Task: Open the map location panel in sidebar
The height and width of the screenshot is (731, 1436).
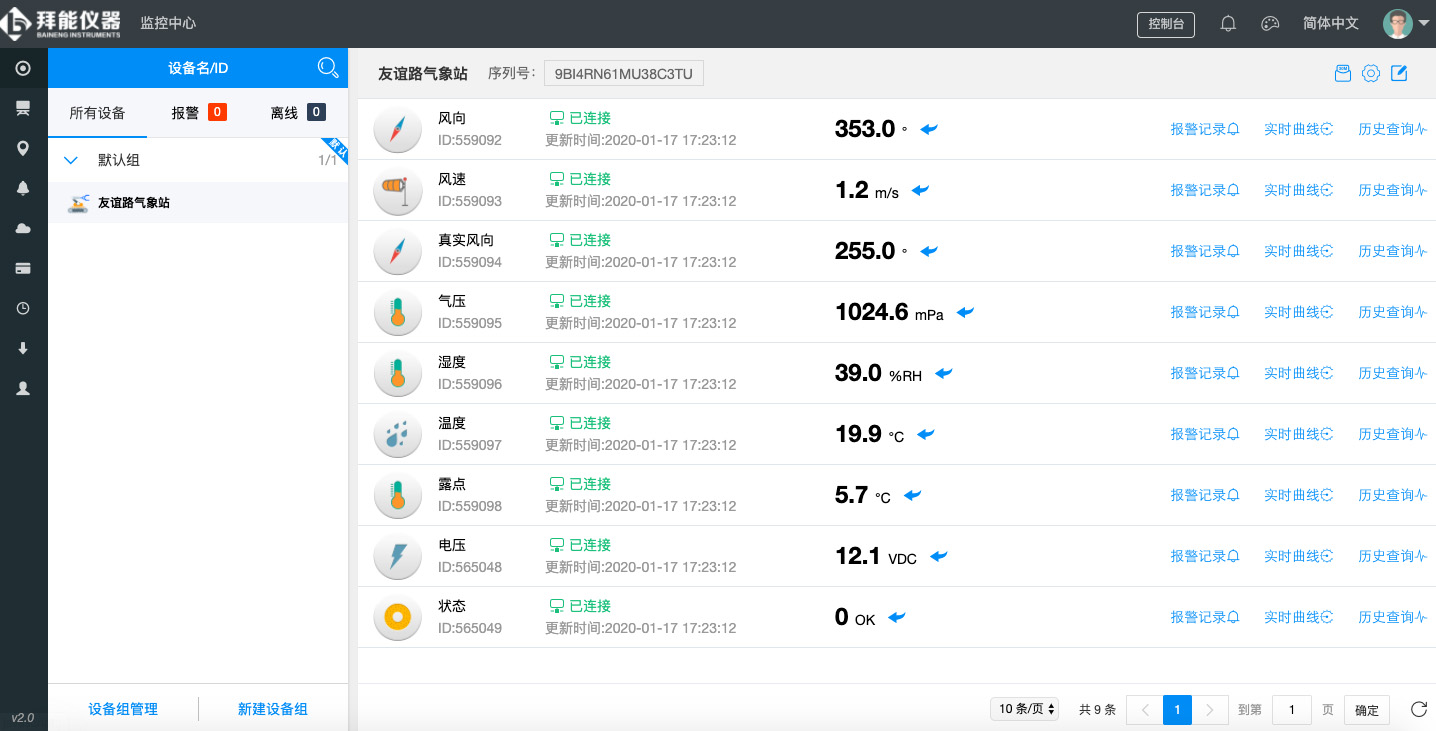Action: 22,147
